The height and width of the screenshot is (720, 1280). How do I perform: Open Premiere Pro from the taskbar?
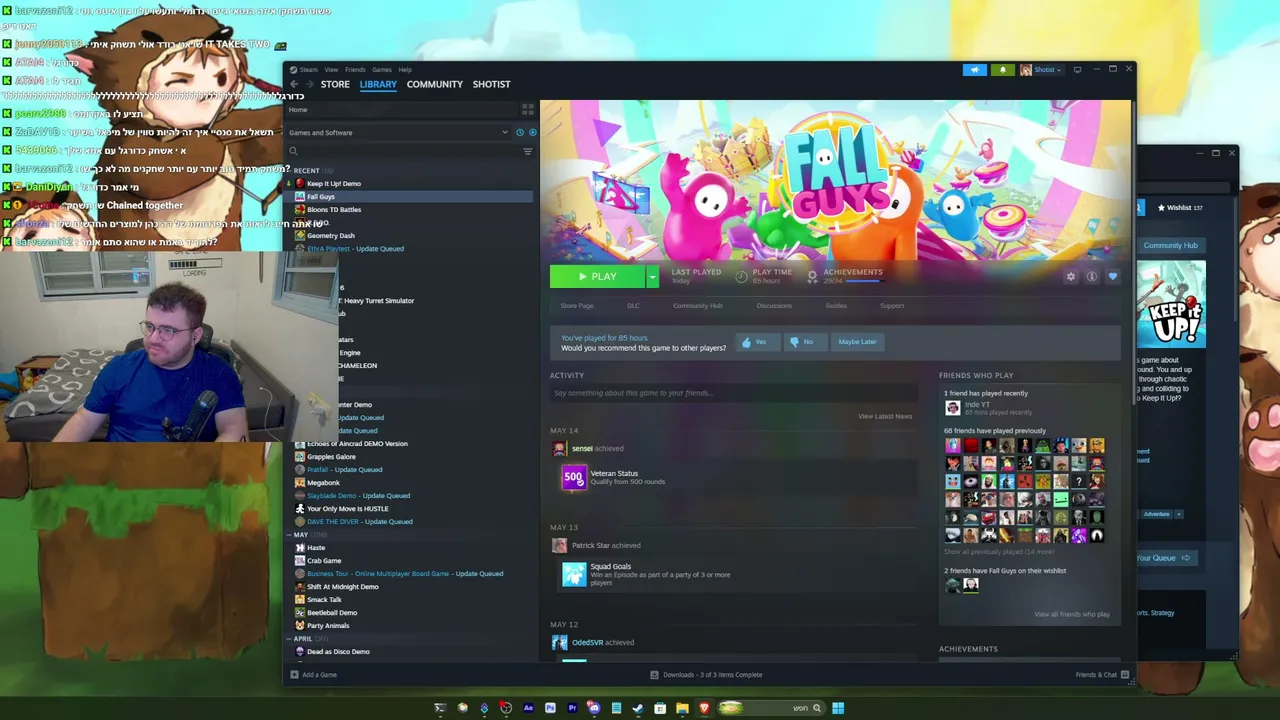point(572,708)
